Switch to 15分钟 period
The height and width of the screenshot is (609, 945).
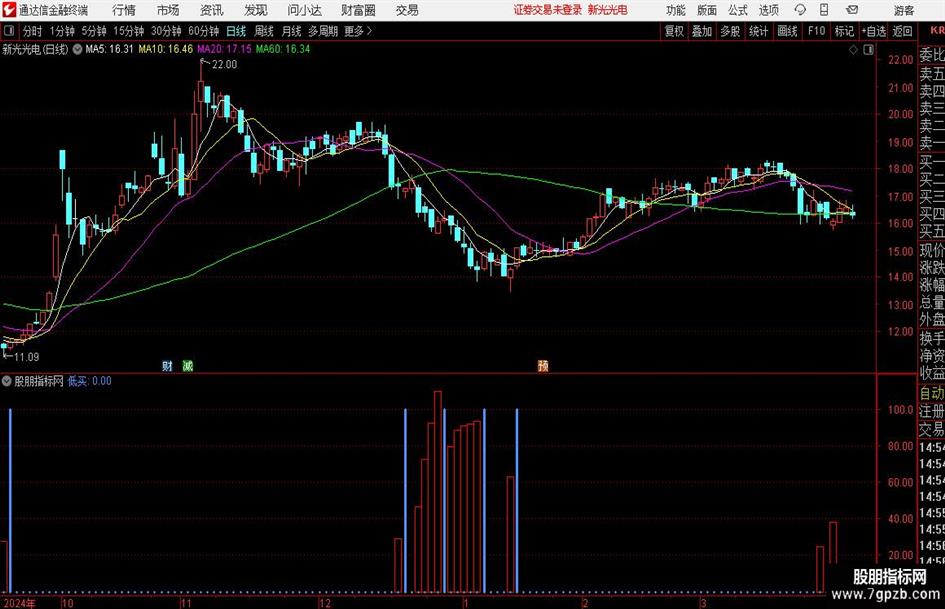click(x=128, y=31)
